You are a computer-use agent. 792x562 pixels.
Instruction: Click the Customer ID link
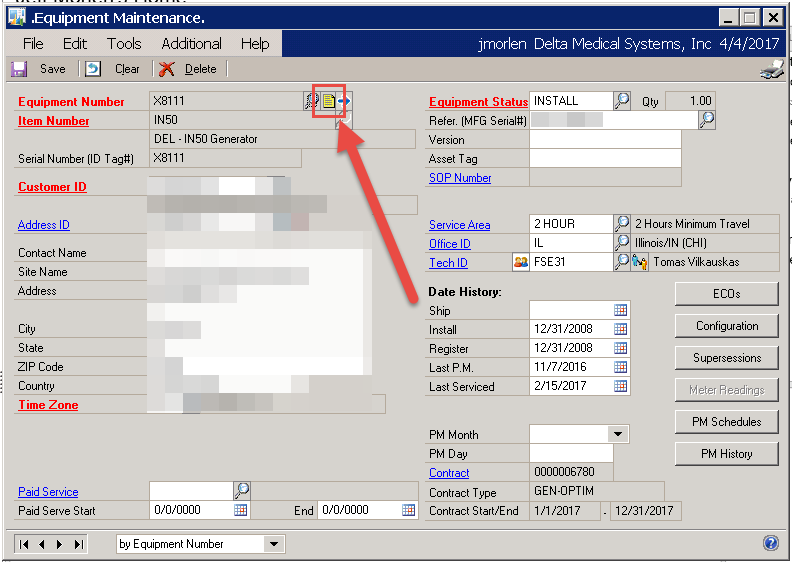pos(52,187)
